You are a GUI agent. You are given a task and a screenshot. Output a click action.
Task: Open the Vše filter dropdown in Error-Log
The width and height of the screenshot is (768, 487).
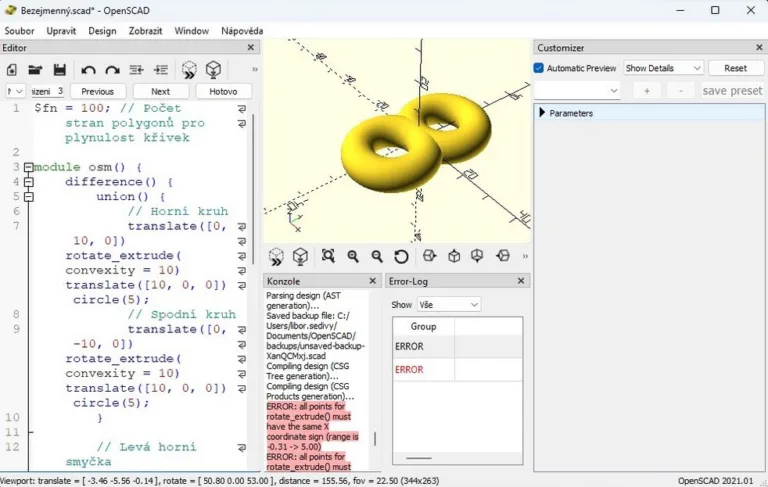click(448, 305)
